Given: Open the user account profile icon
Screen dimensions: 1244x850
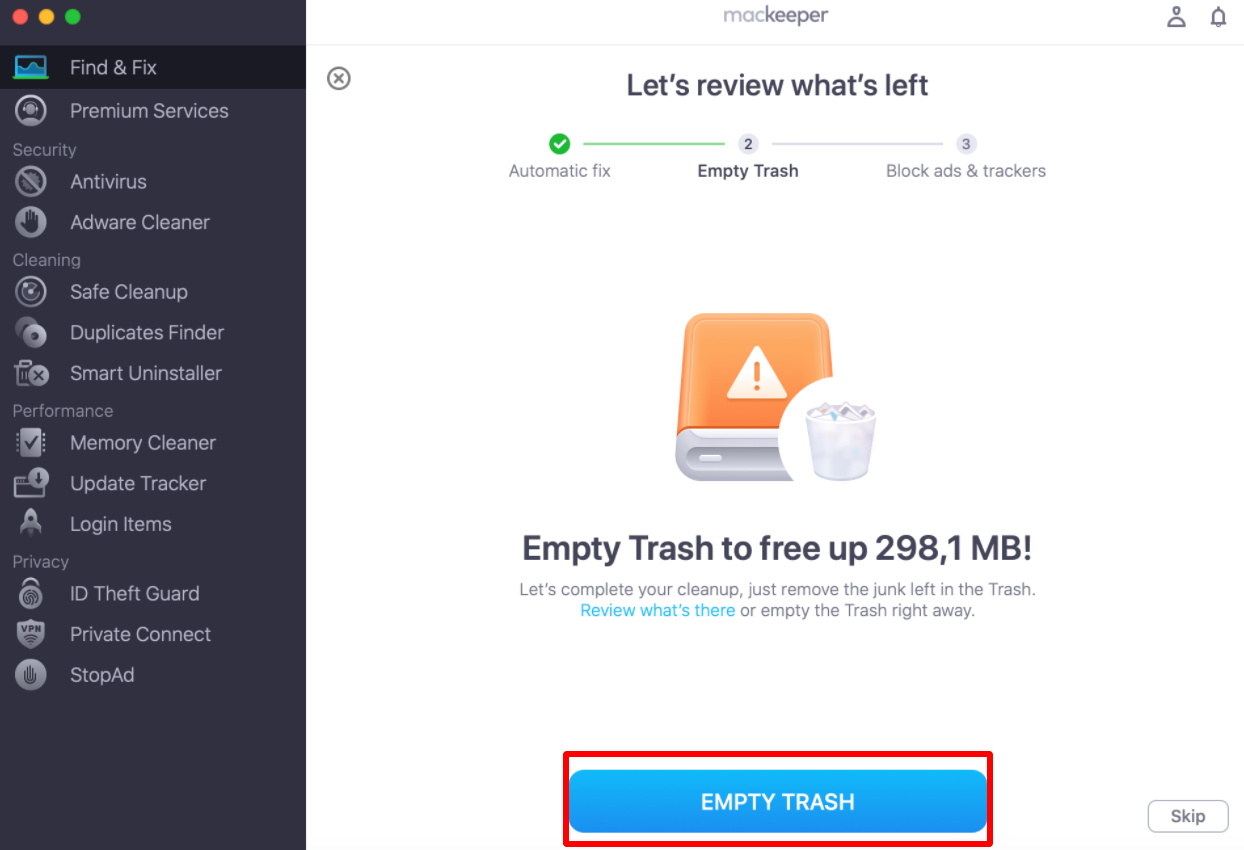Looking at the screenshot, I should (x=1177, y=17).
